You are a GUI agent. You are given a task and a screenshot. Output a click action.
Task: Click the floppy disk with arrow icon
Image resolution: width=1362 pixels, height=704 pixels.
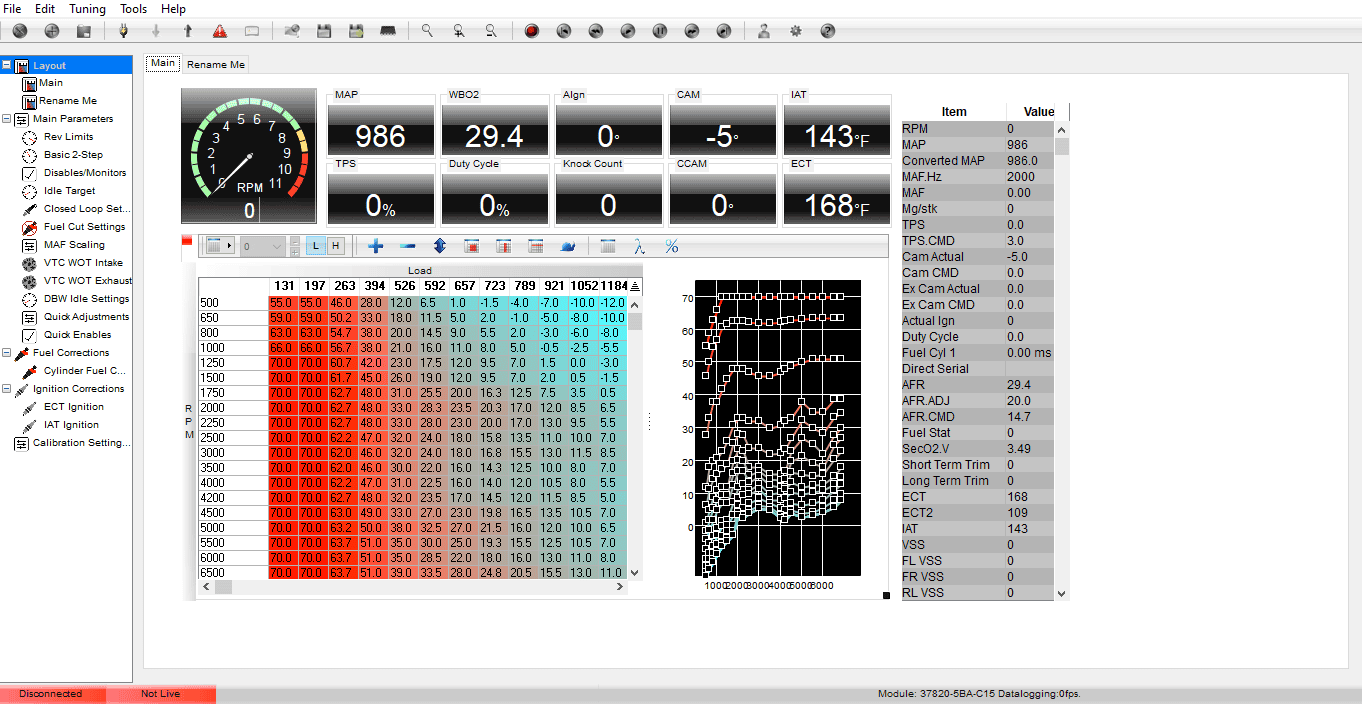click(355, 31)
